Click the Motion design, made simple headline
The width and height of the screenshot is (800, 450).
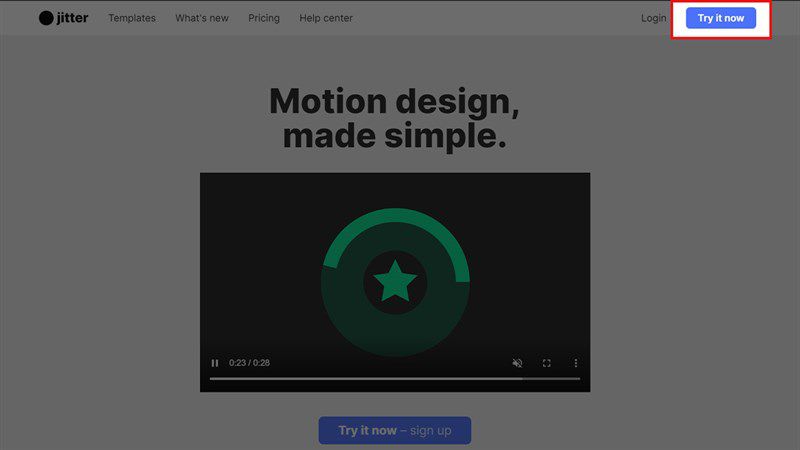click(394, 118)
